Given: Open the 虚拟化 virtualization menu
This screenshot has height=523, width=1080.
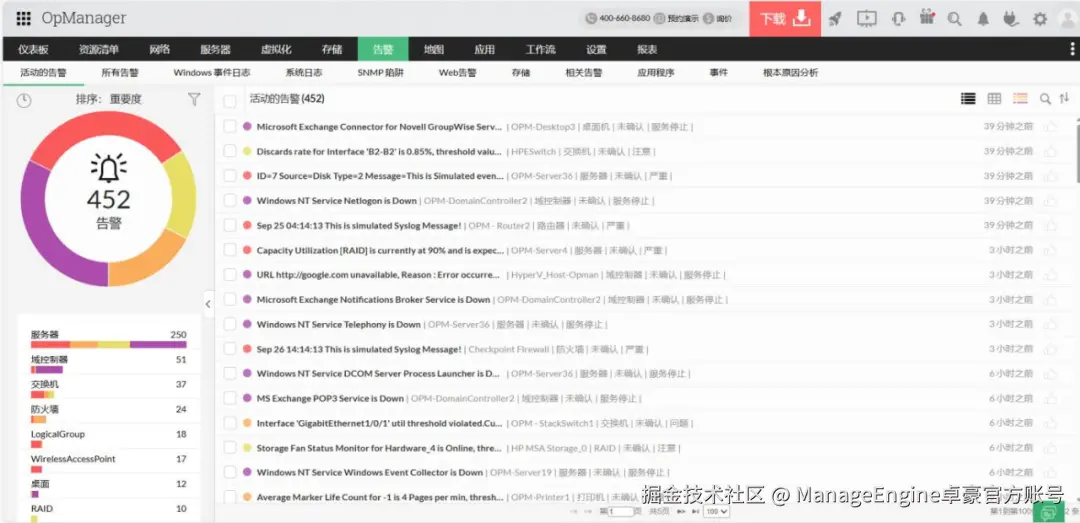Looking at the screenshot, I should coord(276,50).
